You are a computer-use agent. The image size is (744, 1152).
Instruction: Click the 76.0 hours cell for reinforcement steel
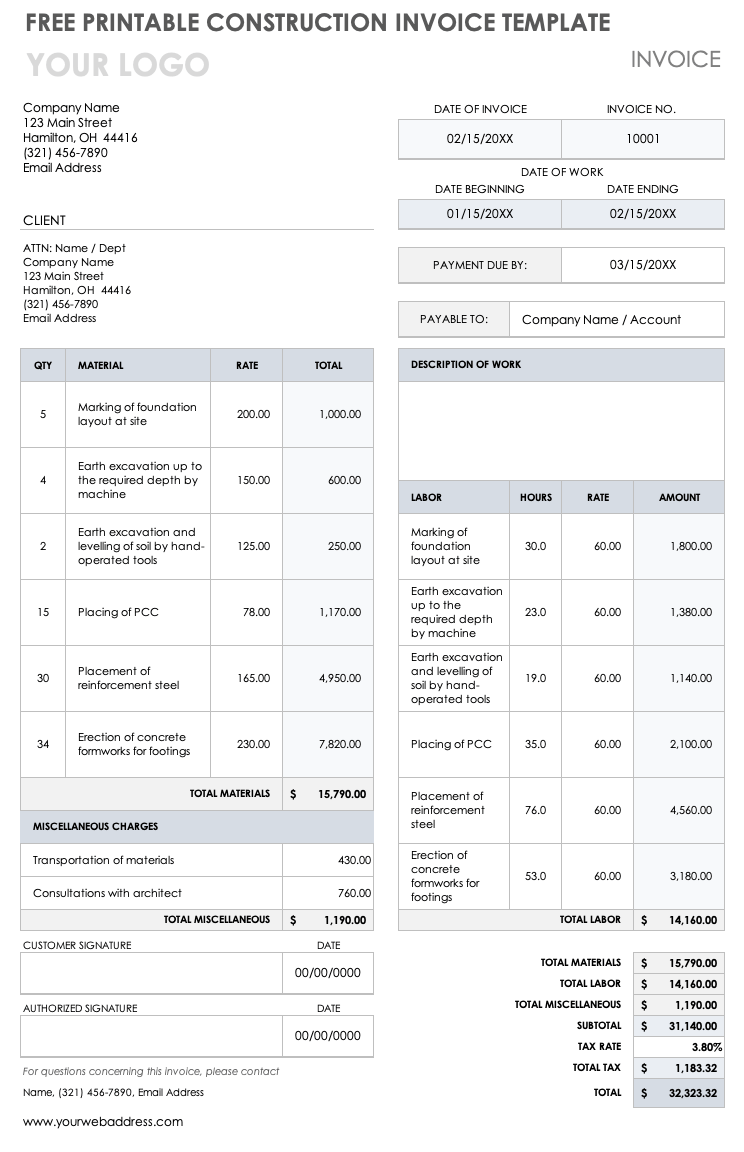(x=536, y=810)
